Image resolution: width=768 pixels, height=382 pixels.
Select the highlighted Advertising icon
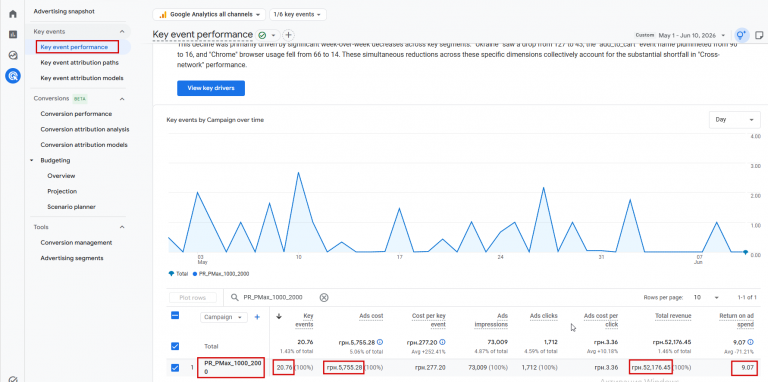[13, 76]
